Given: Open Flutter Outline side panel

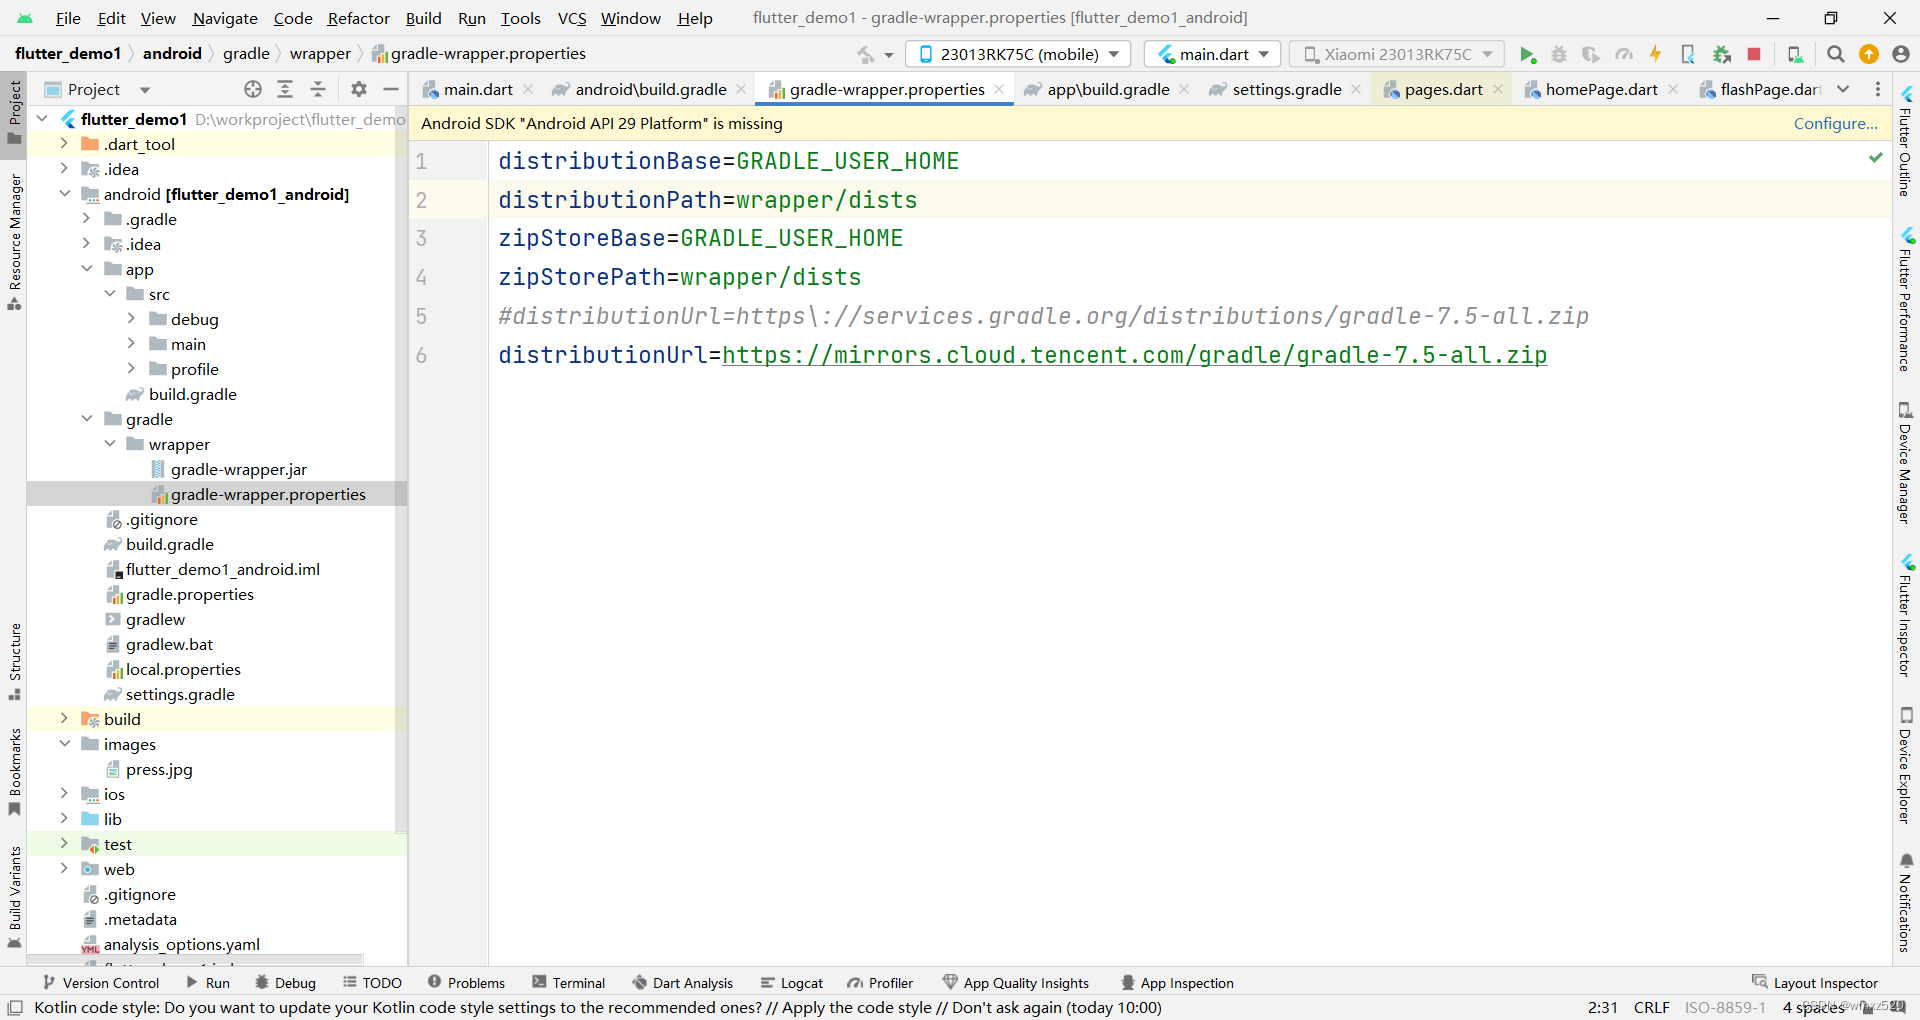Looking at the screenshot, I should pyautogui.click(x=1906, y=141).
